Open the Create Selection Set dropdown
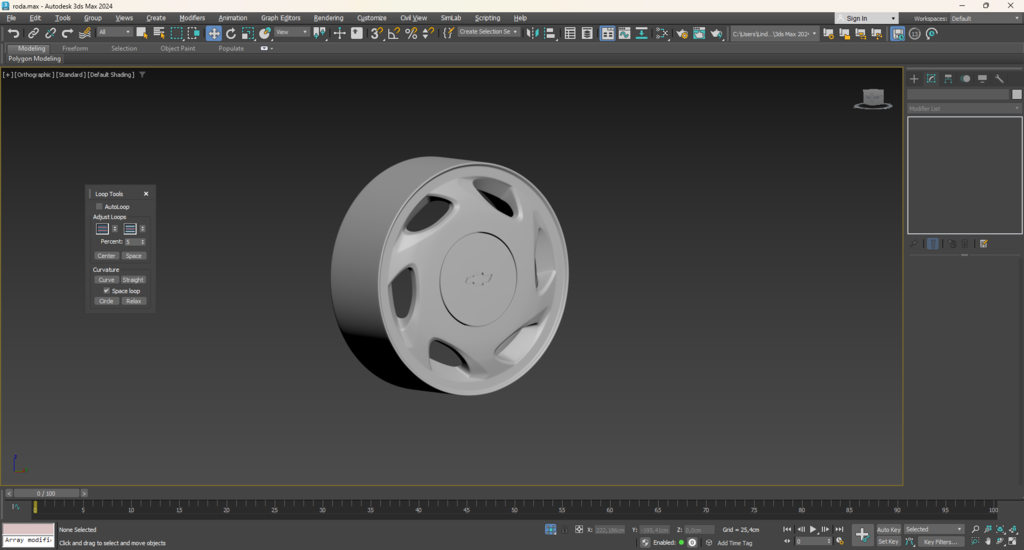Screen dimensions: 1024x550 488,32
